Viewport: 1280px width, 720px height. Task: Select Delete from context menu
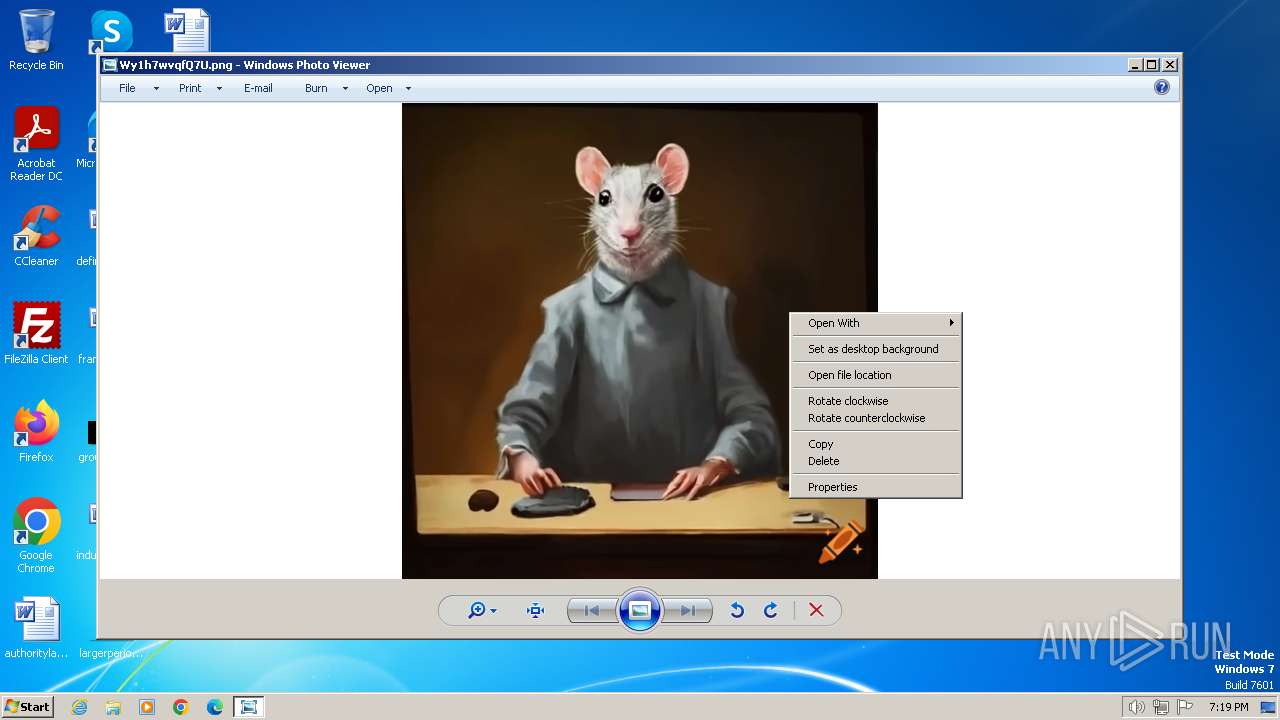[x=876, y=461]
